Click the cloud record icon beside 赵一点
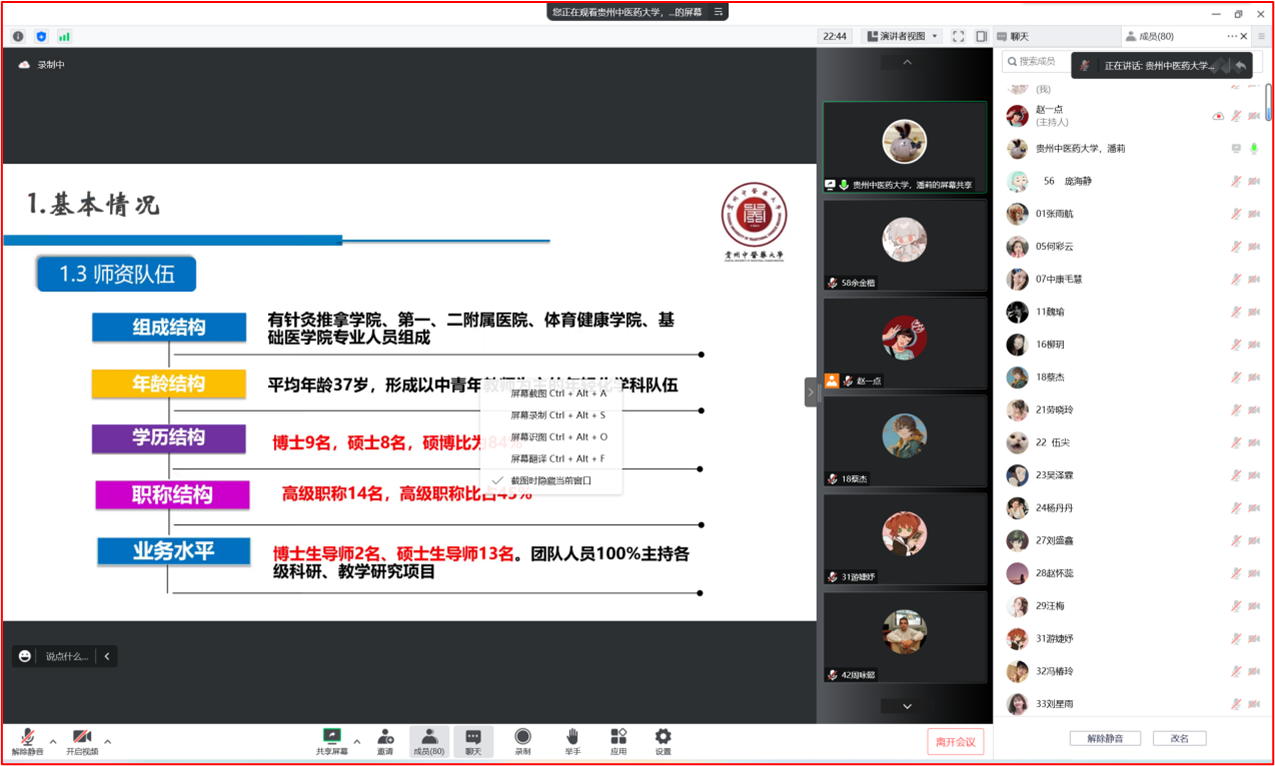 click(1218, 116)
